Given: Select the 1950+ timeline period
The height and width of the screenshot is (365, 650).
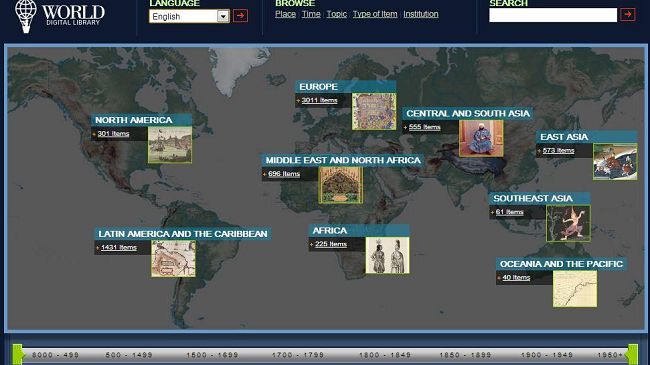Looking at the screenshot, I should pyautogui.click(x=610, y=355).
